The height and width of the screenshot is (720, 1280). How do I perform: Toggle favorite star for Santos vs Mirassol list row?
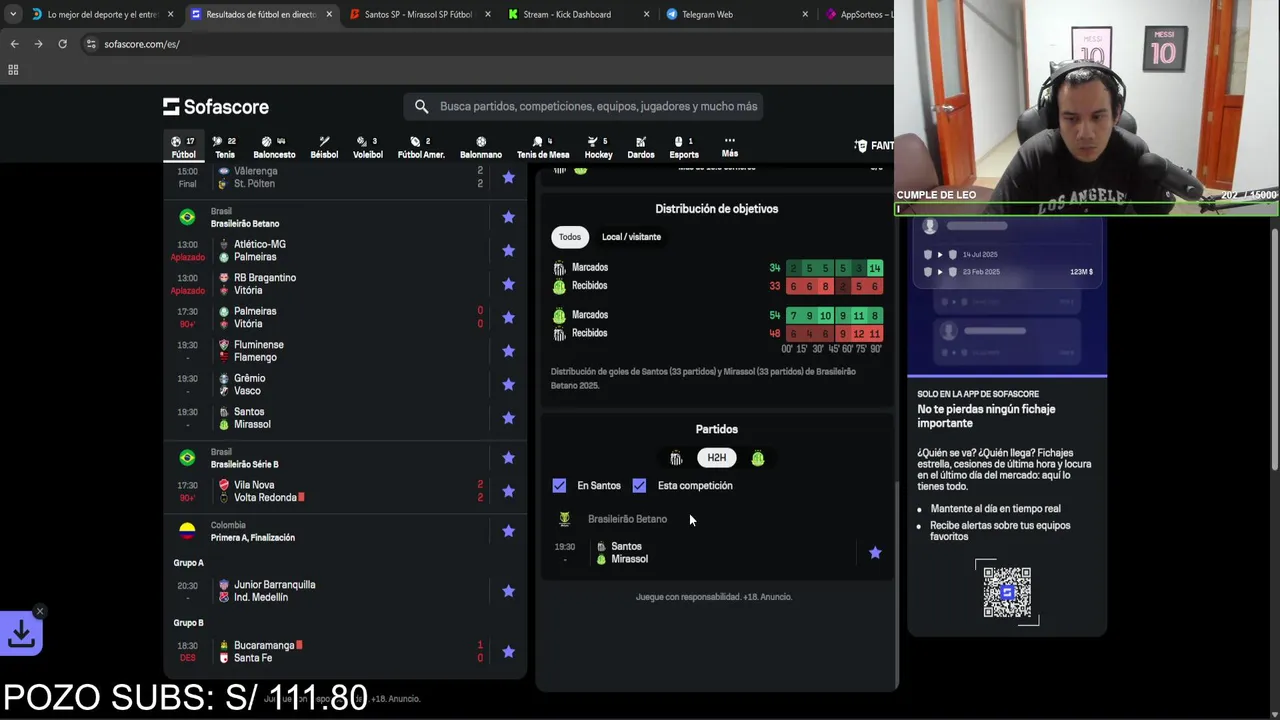click(508, 418)
